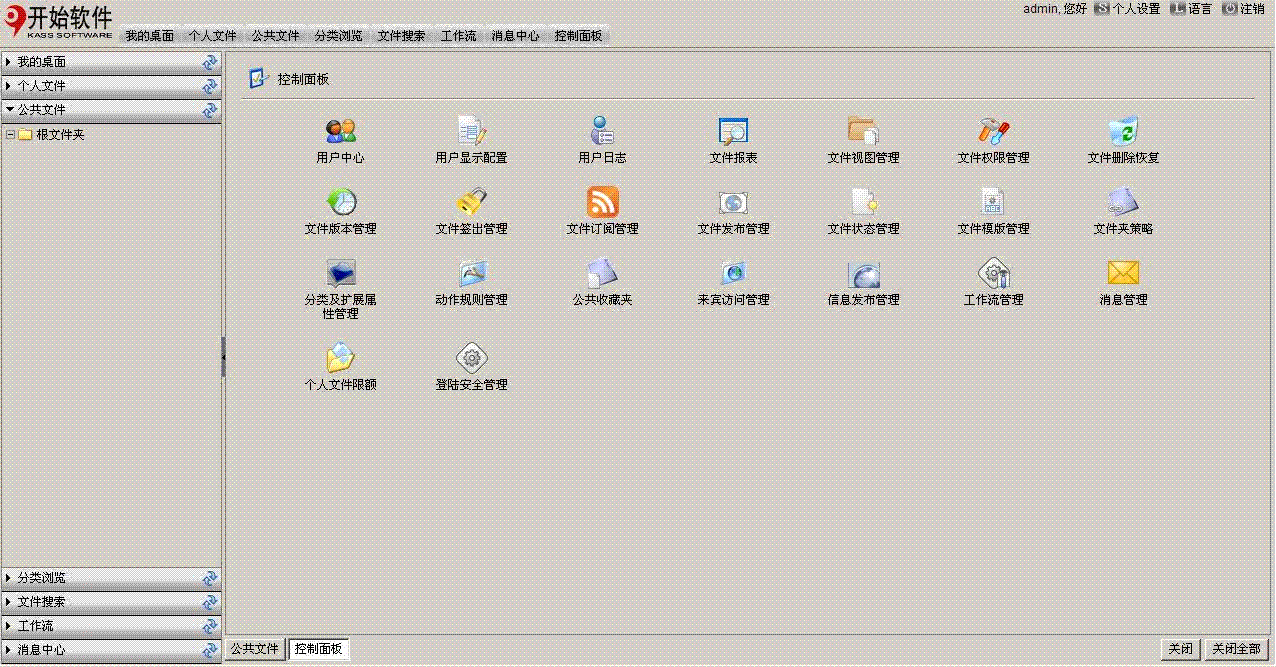Click the 文件删除恢复 recycle bin icon
The width and height of the screenshot is (1276, 667).
[x=1123, y=131]
